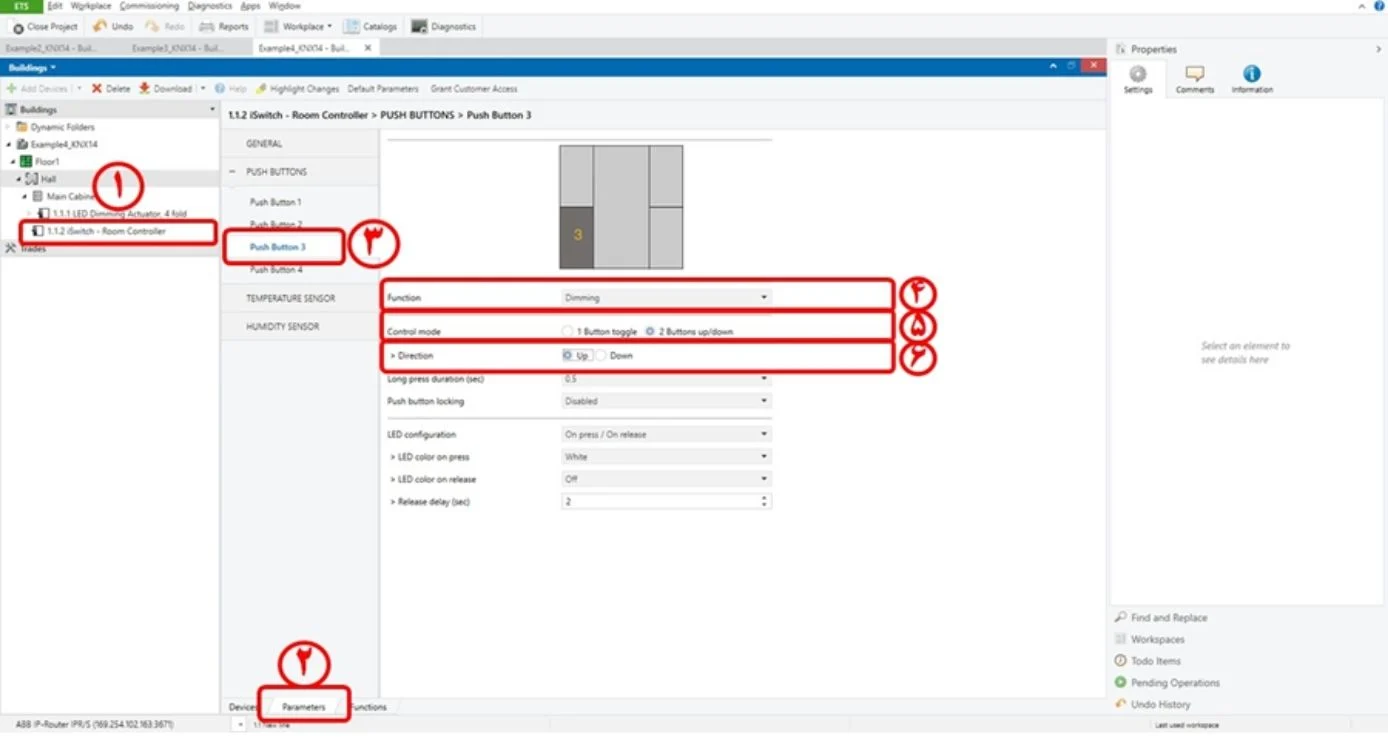This screenshot has width=1388, height=754.
Task: Collapse the PUSH BUTTONS section
Action: (232, 172)
